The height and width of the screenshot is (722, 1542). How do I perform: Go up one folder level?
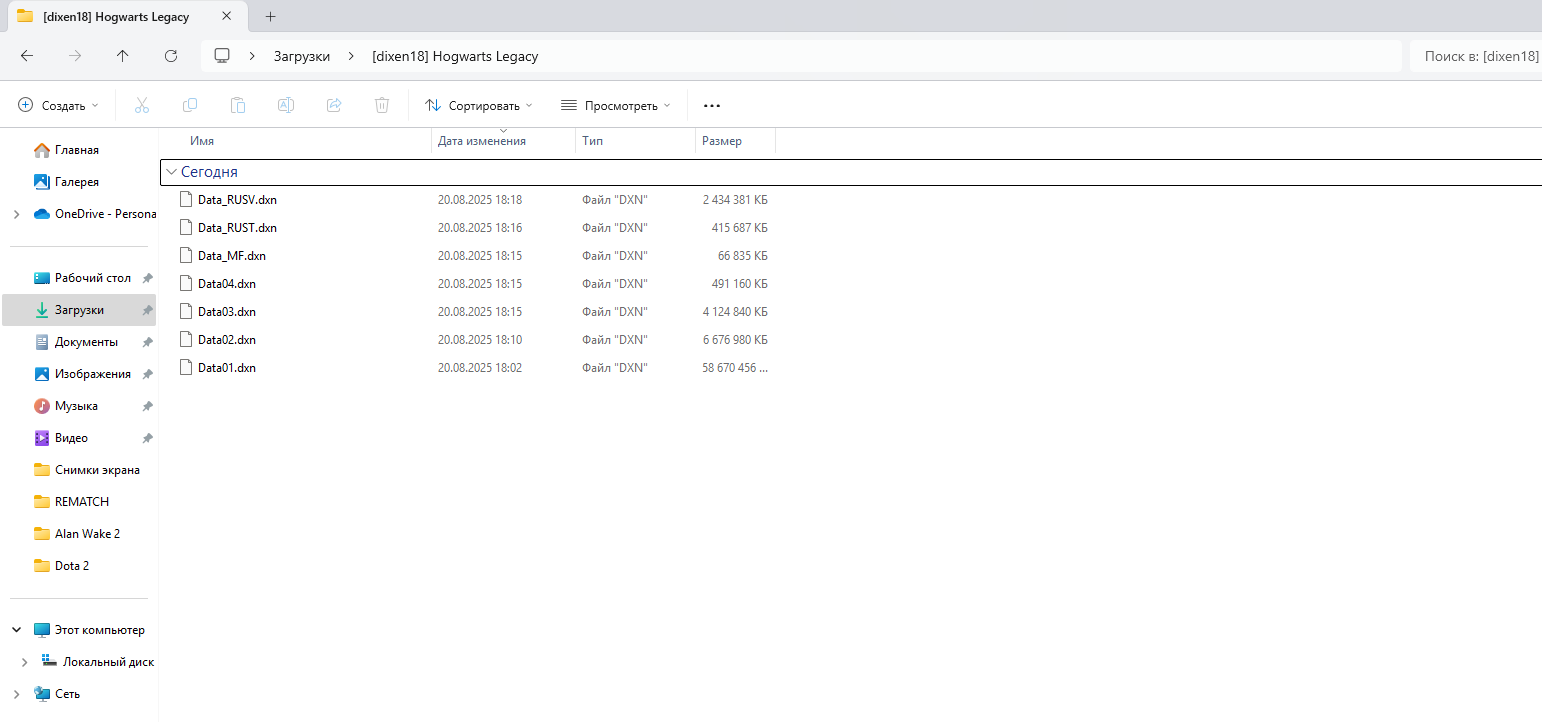click(123, 56)
